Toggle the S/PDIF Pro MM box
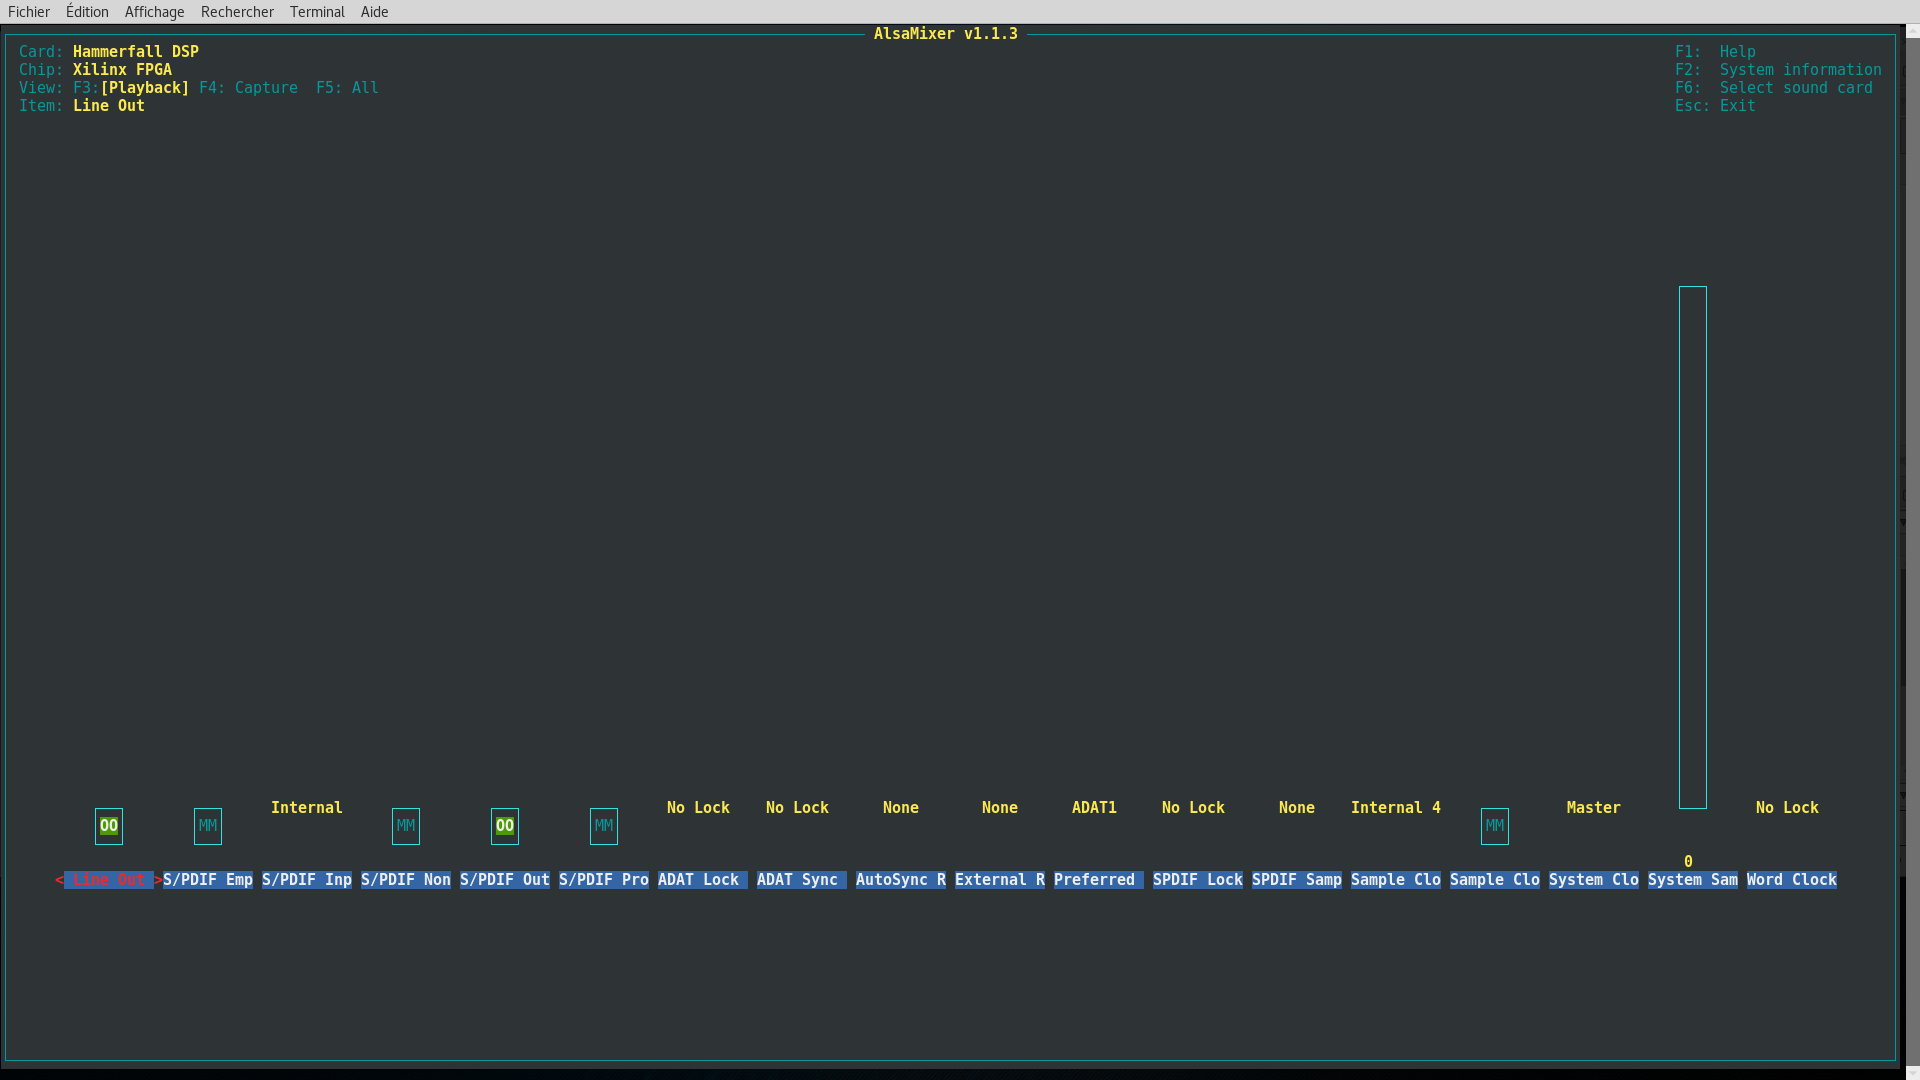1920x1080 pixels. click(604, 826)
